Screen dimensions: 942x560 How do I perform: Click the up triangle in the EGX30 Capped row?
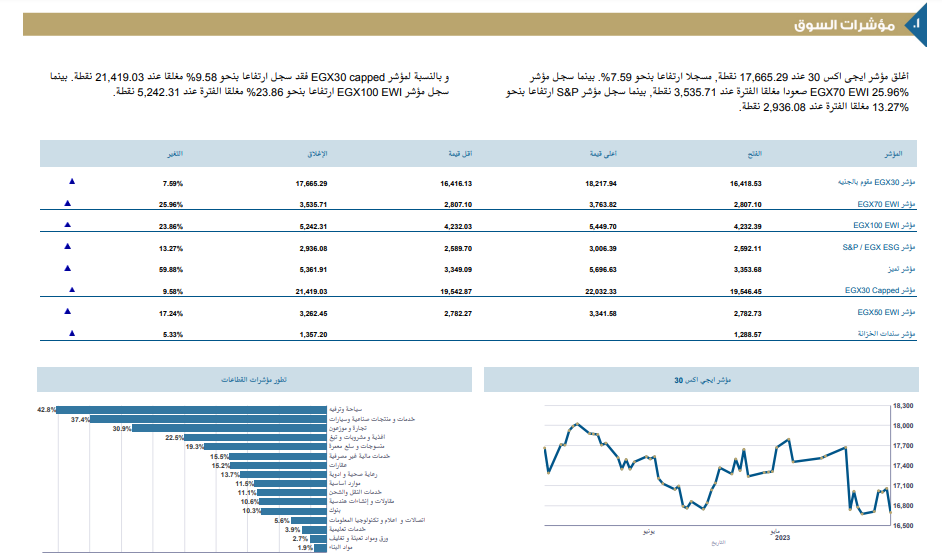(71, 290)
